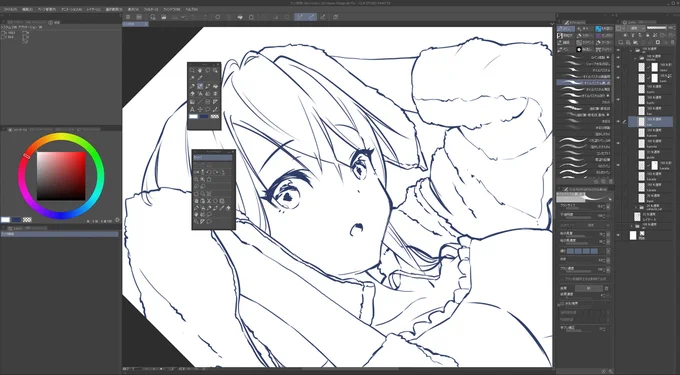Open the ヘルプ (Help) menu
Viewport: 680px width, 375px height.
tap(192, 9)
